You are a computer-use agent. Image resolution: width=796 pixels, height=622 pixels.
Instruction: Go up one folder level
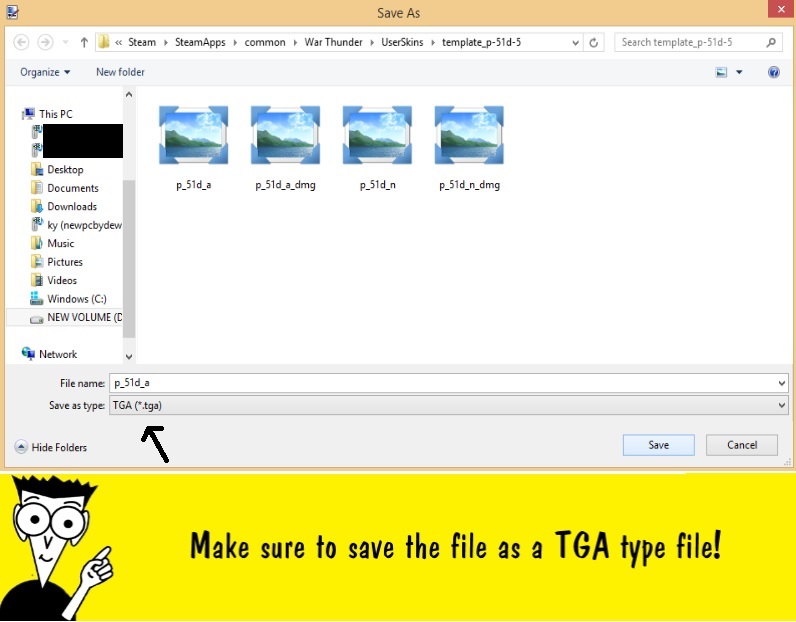coord(84,42)
